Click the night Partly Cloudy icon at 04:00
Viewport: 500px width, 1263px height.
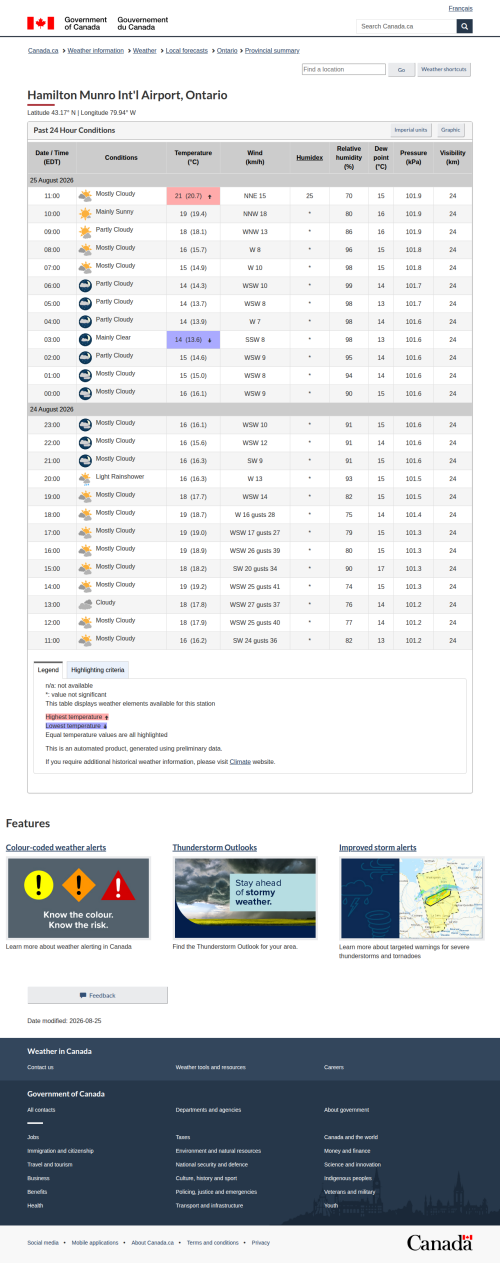click(x=85, y=321)
